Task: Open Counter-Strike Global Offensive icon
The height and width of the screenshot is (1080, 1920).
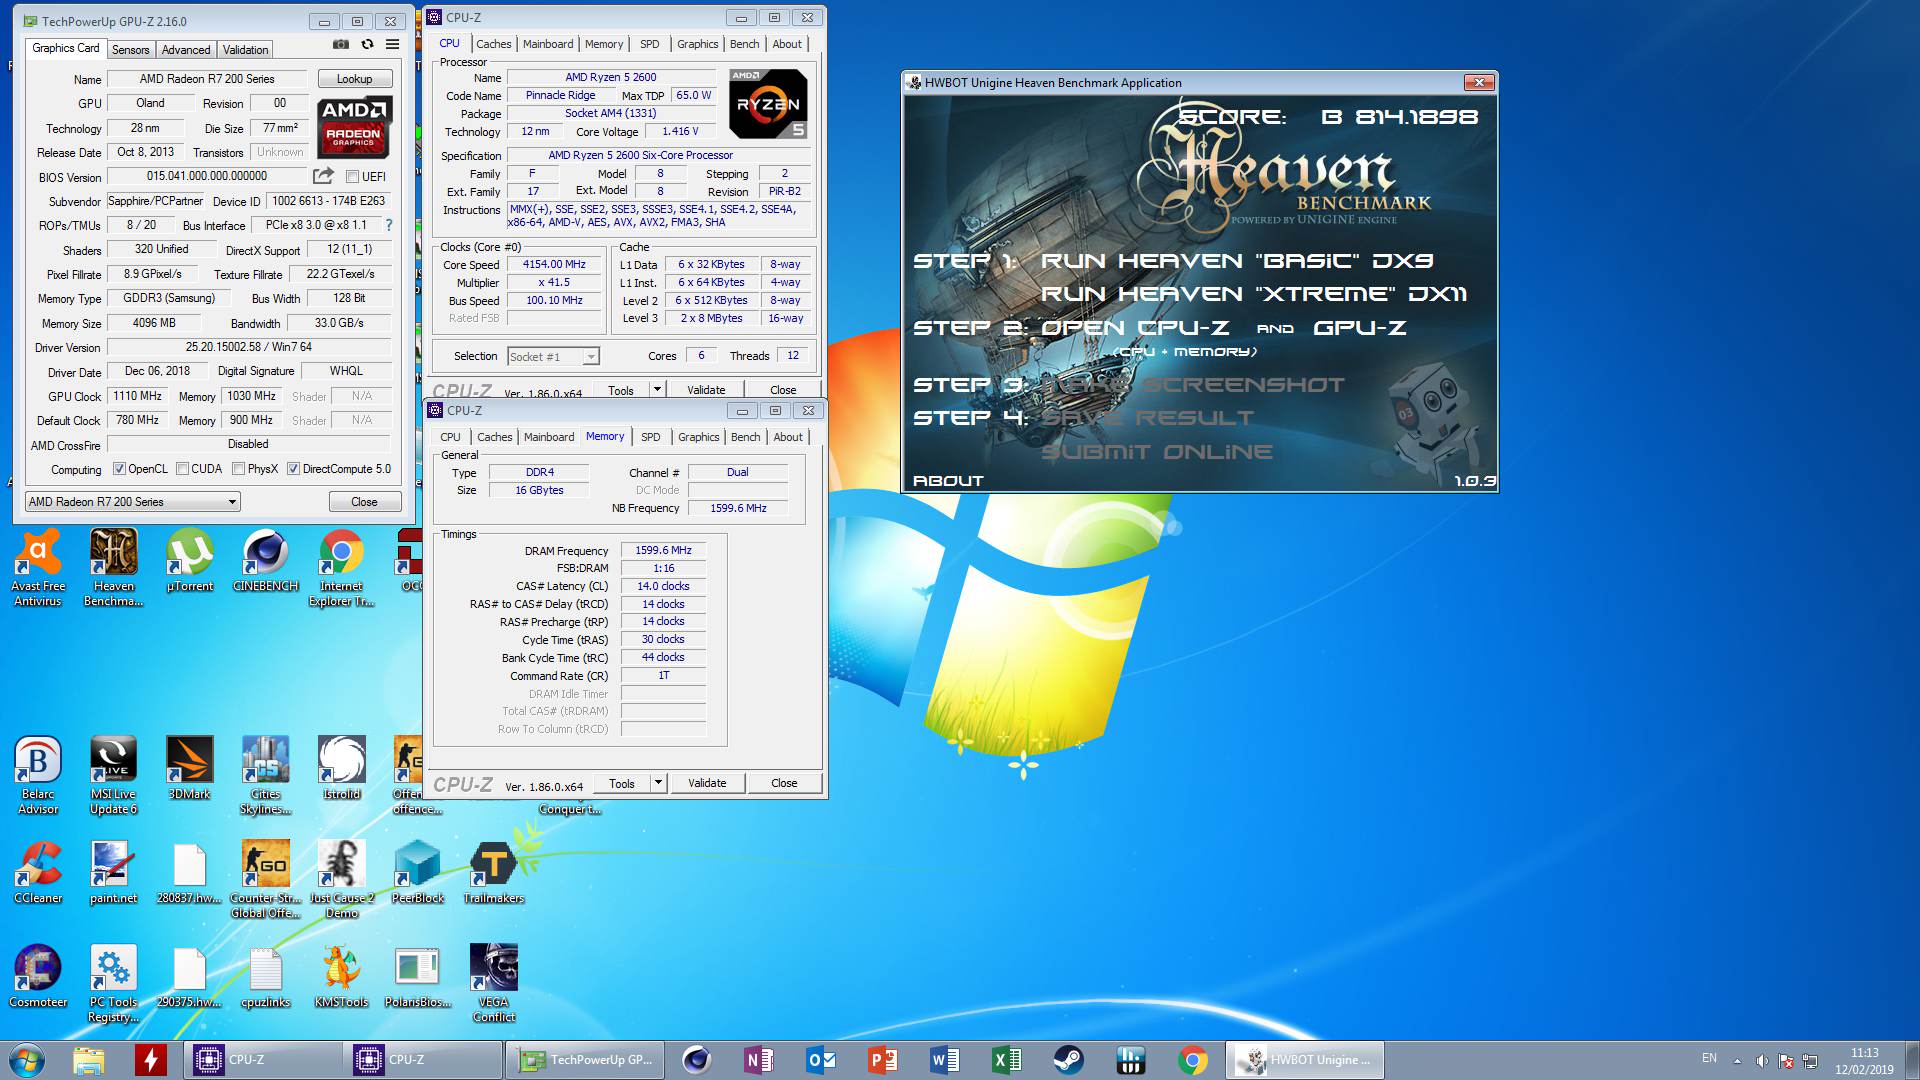Action: [x=266, y=879]
